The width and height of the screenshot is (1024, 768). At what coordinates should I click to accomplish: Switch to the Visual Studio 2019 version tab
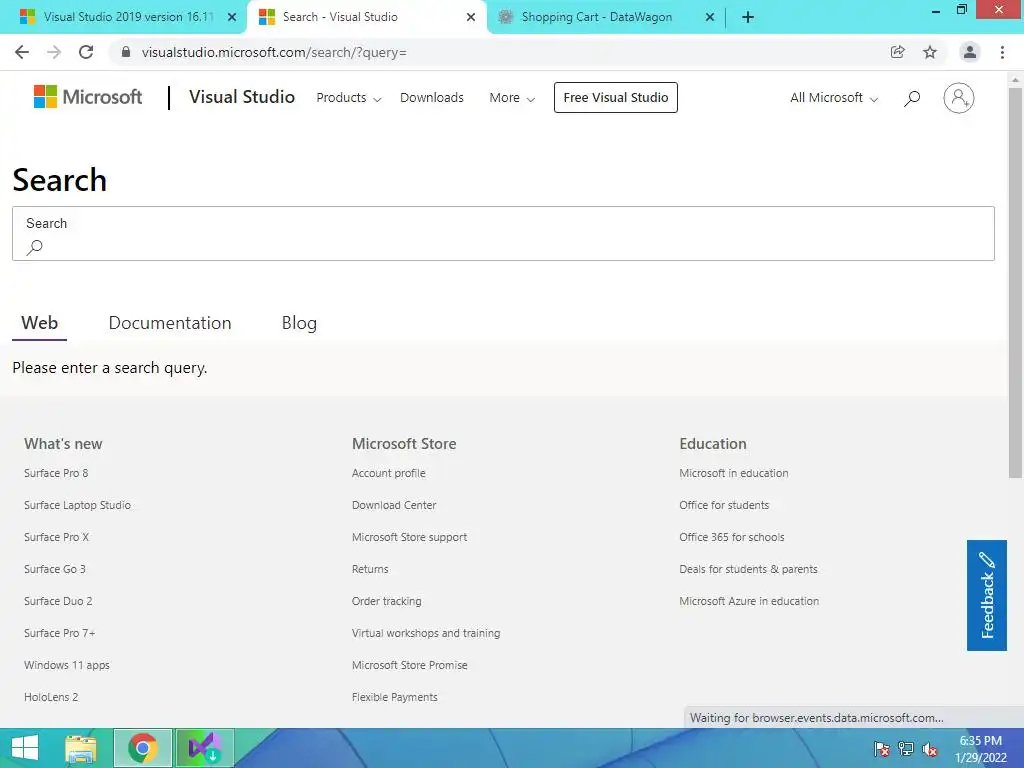click(129, 17)
